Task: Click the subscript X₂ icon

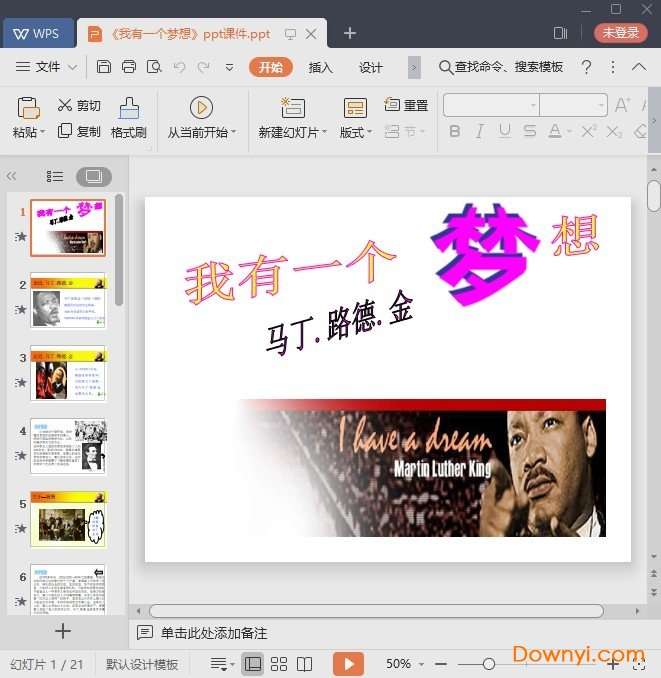Action: [x=614, y=131]
